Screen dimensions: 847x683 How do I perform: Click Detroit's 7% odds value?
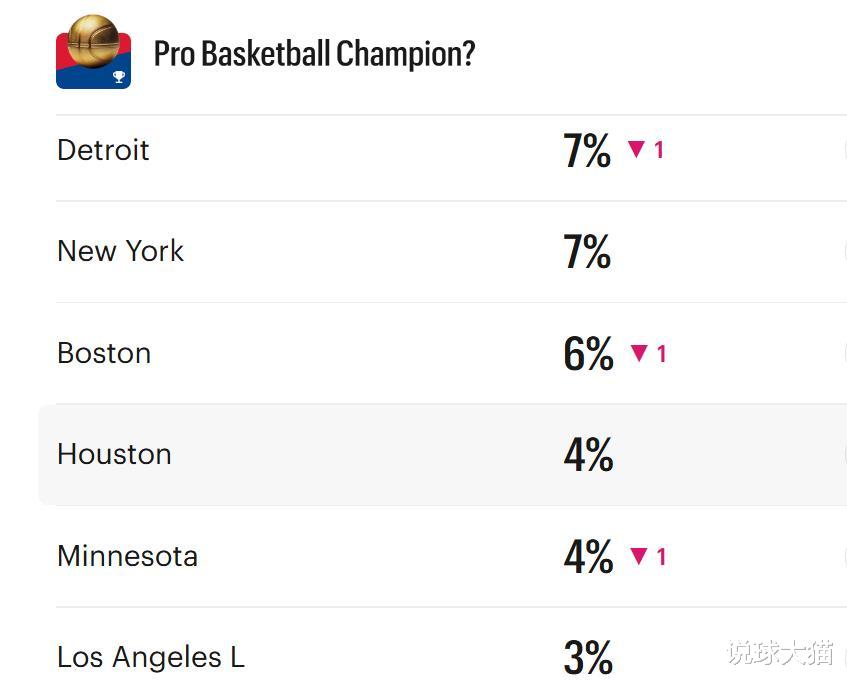coord(587,151)
